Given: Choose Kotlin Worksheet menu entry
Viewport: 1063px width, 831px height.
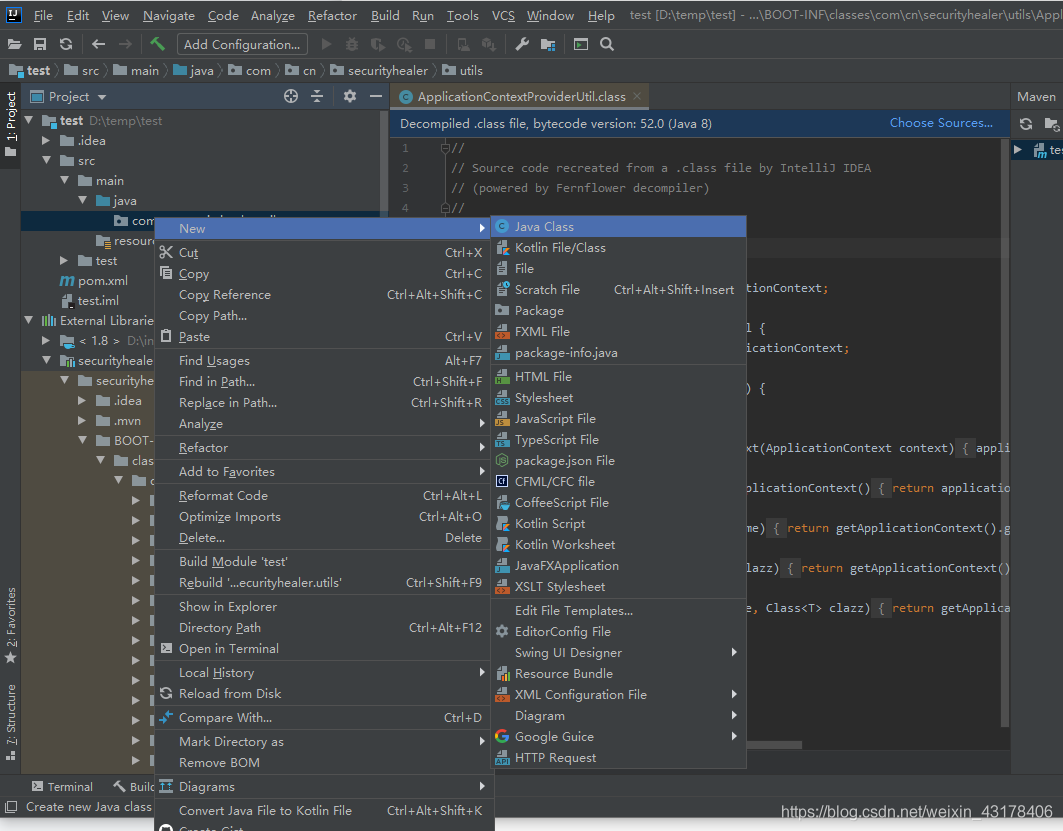Looking at the screenshot, I should click(618, 544).
